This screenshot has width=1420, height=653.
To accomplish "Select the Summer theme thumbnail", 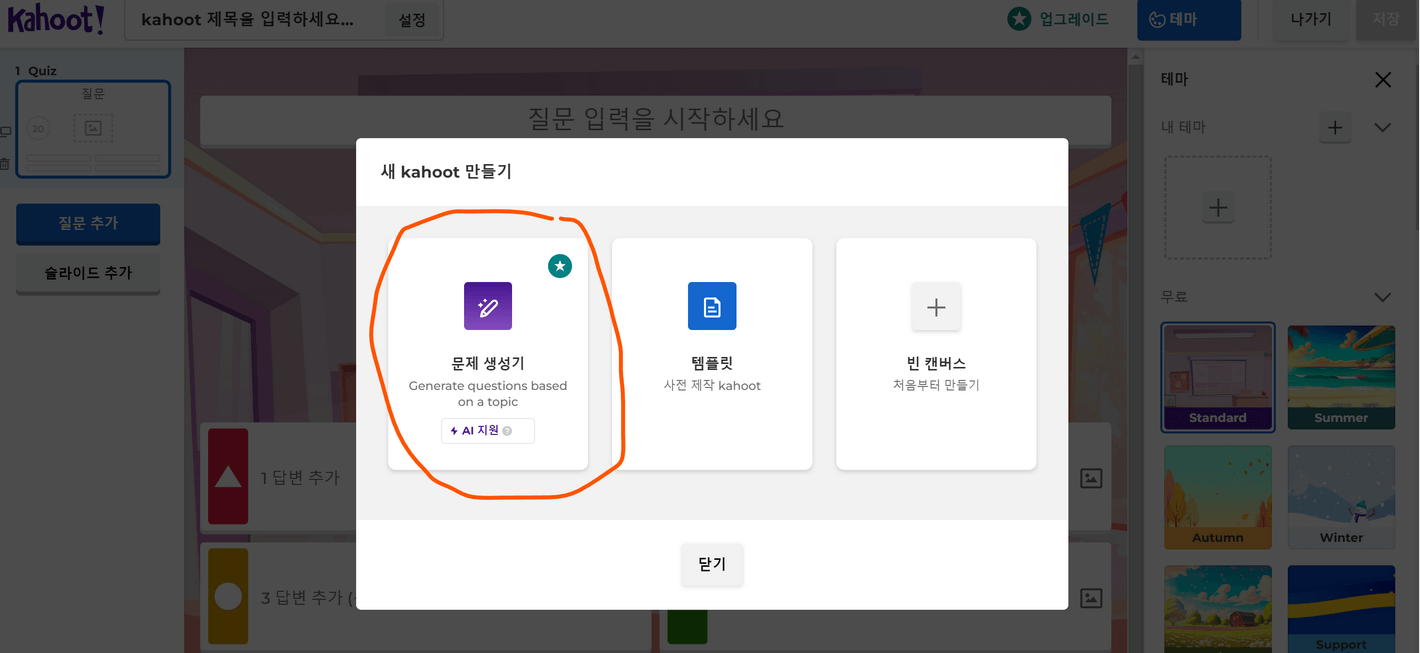I will pyautogui.click(x=1341, y=376).
